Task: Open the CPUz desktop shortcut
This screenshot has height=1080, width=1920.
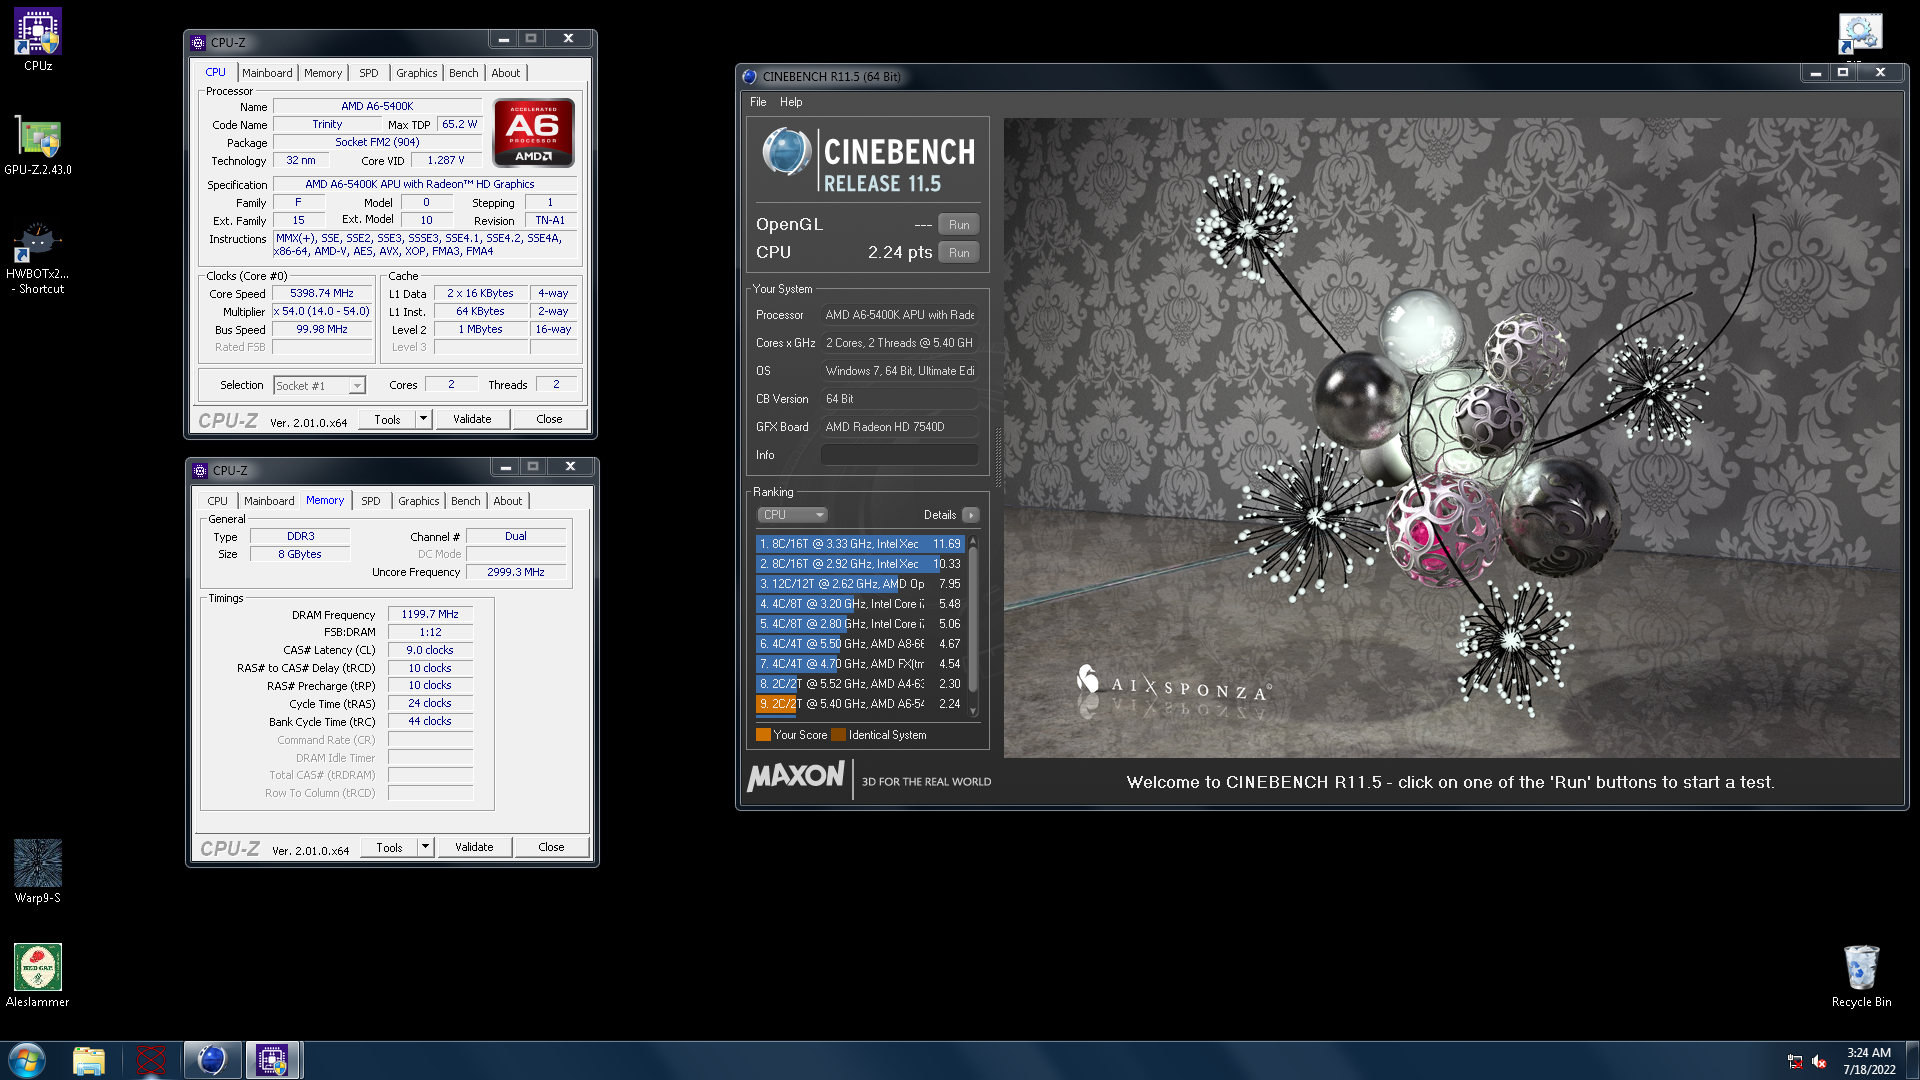Action: tap(38, 40)
